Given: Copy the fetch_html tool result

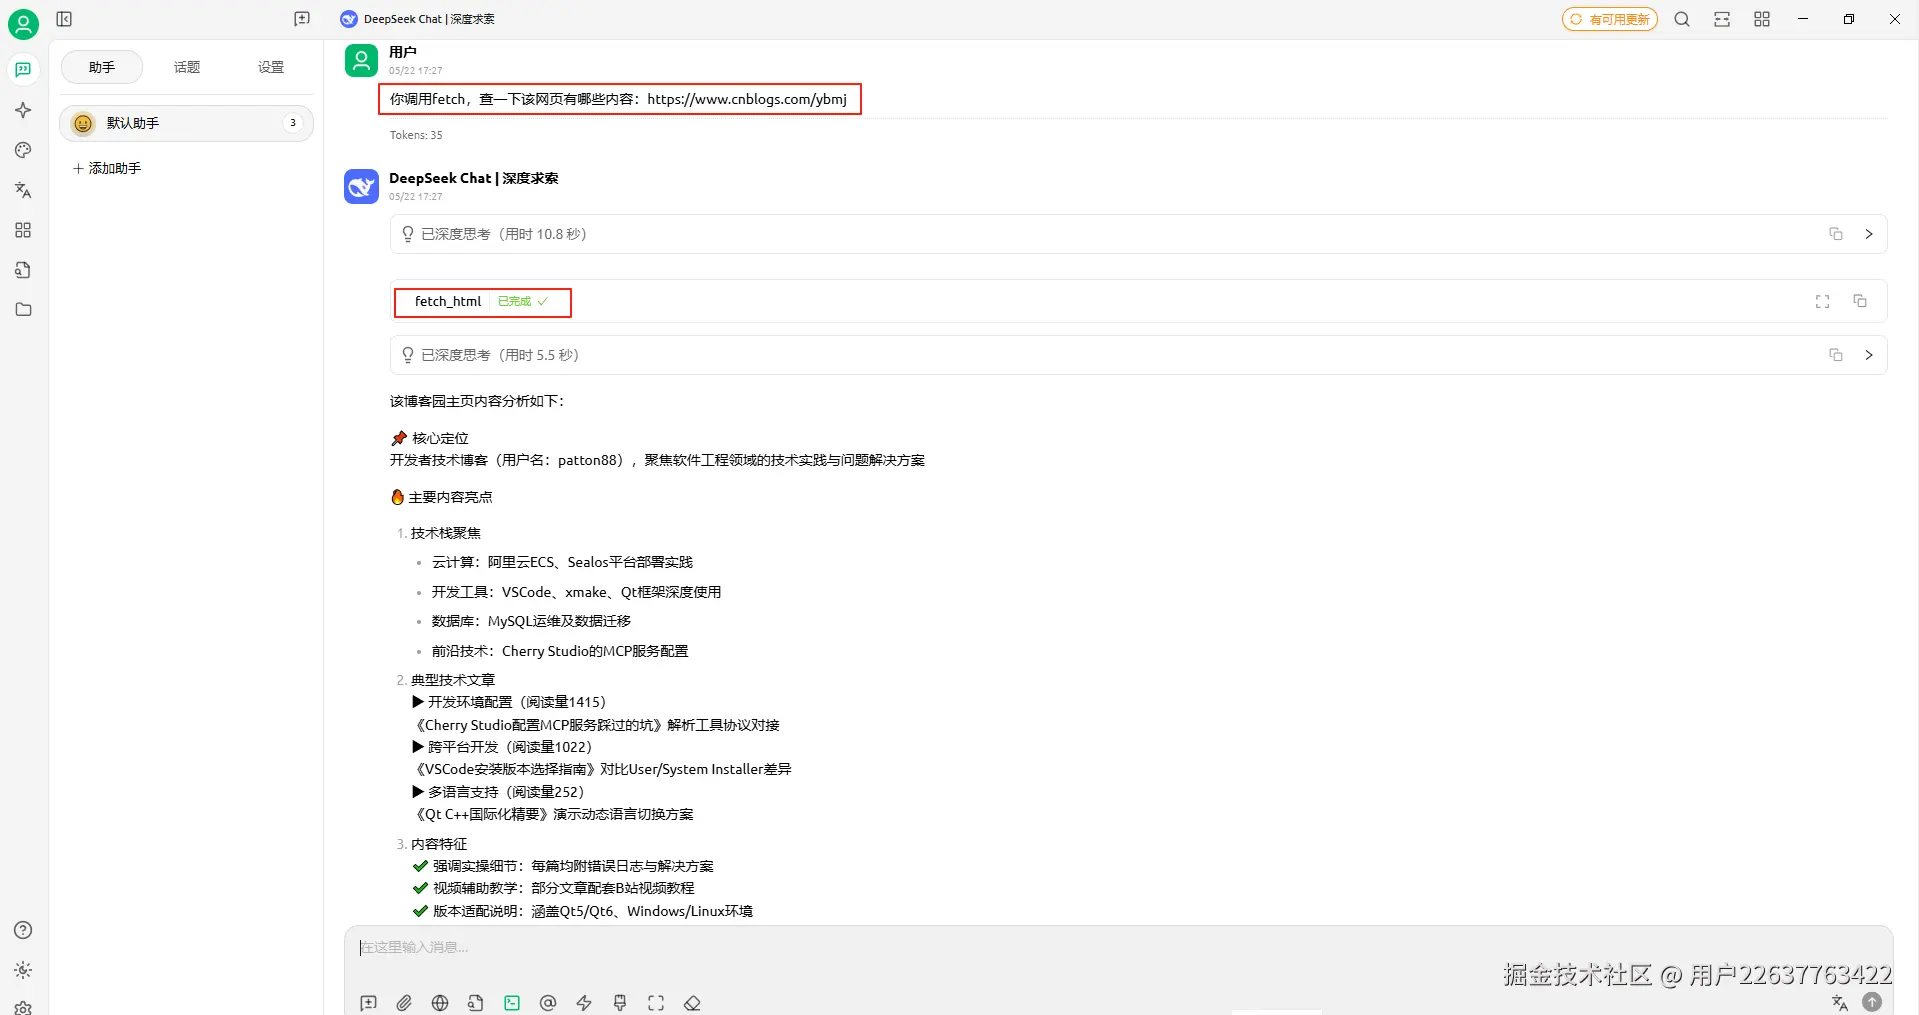Looking at the screenshot, I should 1860,301.
